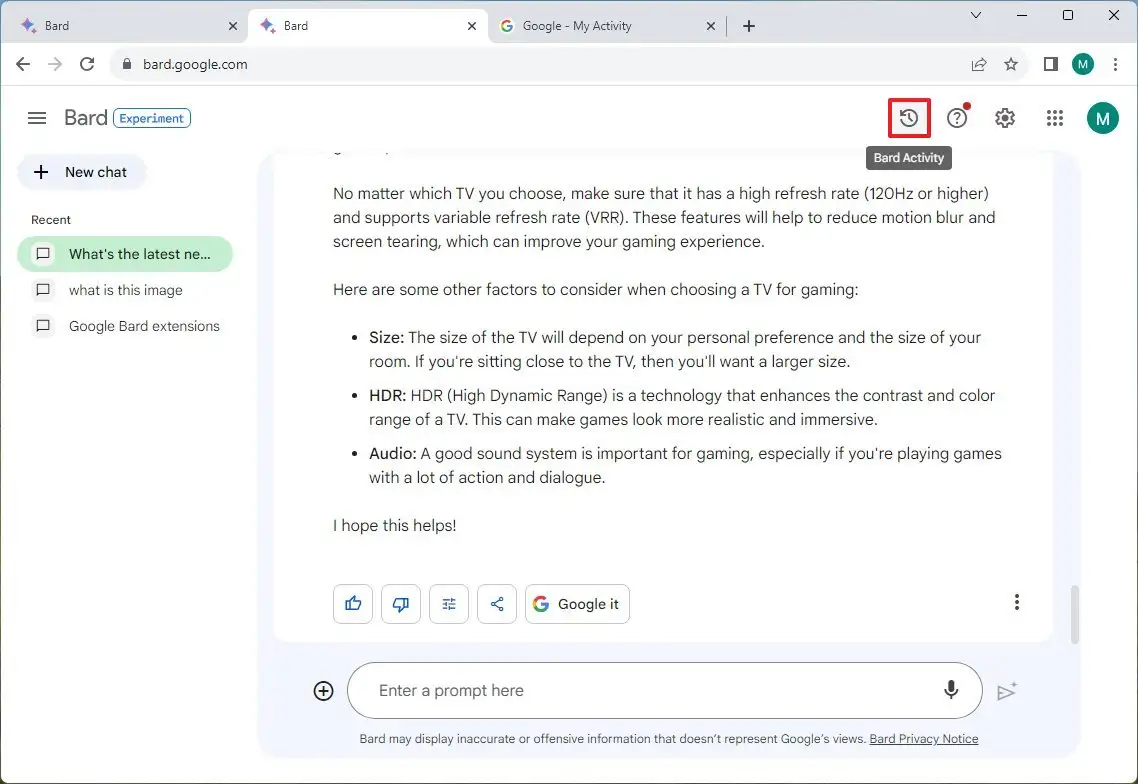The width and height of the screenshot is (1138, 784).
Task: Toggle the hamburger main menu
Action: [37, 118]
